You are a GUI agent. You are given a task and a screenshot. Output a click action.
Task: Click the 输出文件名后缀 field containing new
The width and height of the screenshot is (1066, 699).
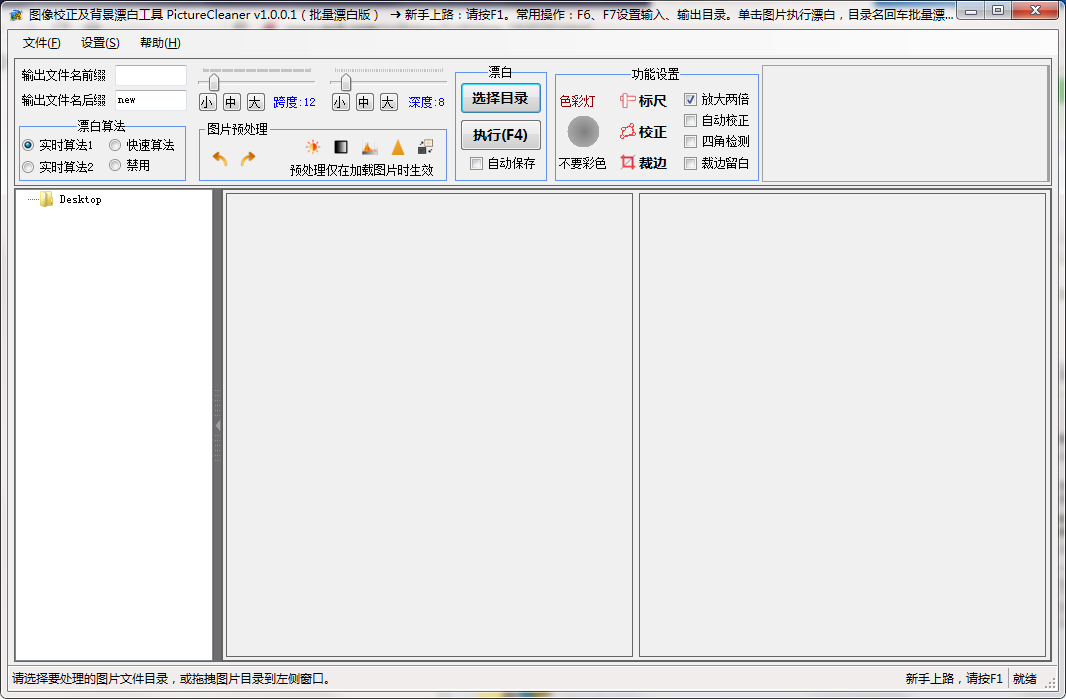pos(151,100)
